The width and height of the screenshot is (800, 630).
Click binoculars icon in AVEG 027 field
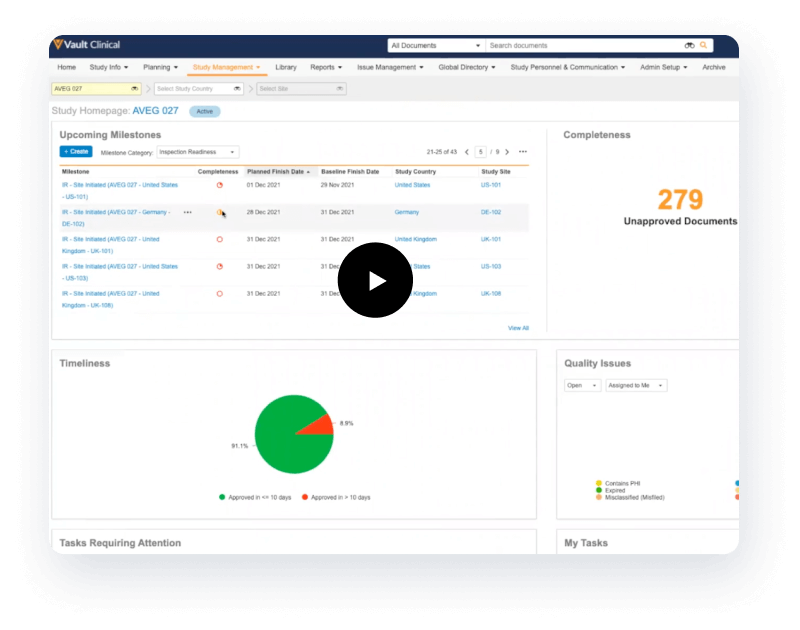click(x=132, y=89)
